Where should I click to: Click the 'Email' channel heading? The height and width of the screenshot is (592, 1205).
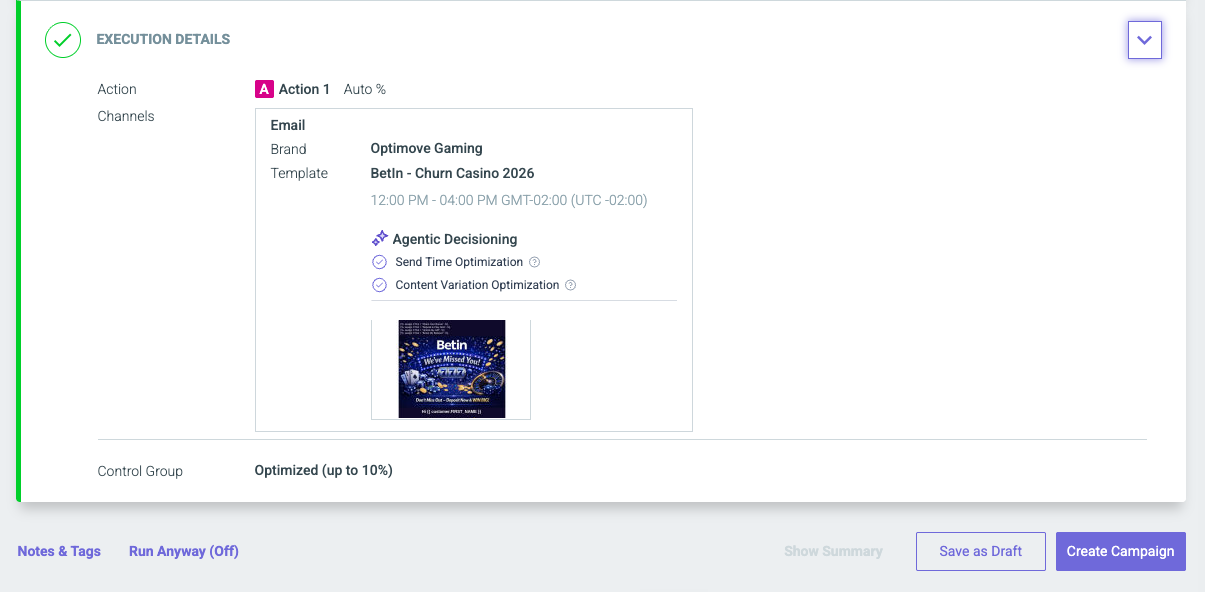coord(288,125)
